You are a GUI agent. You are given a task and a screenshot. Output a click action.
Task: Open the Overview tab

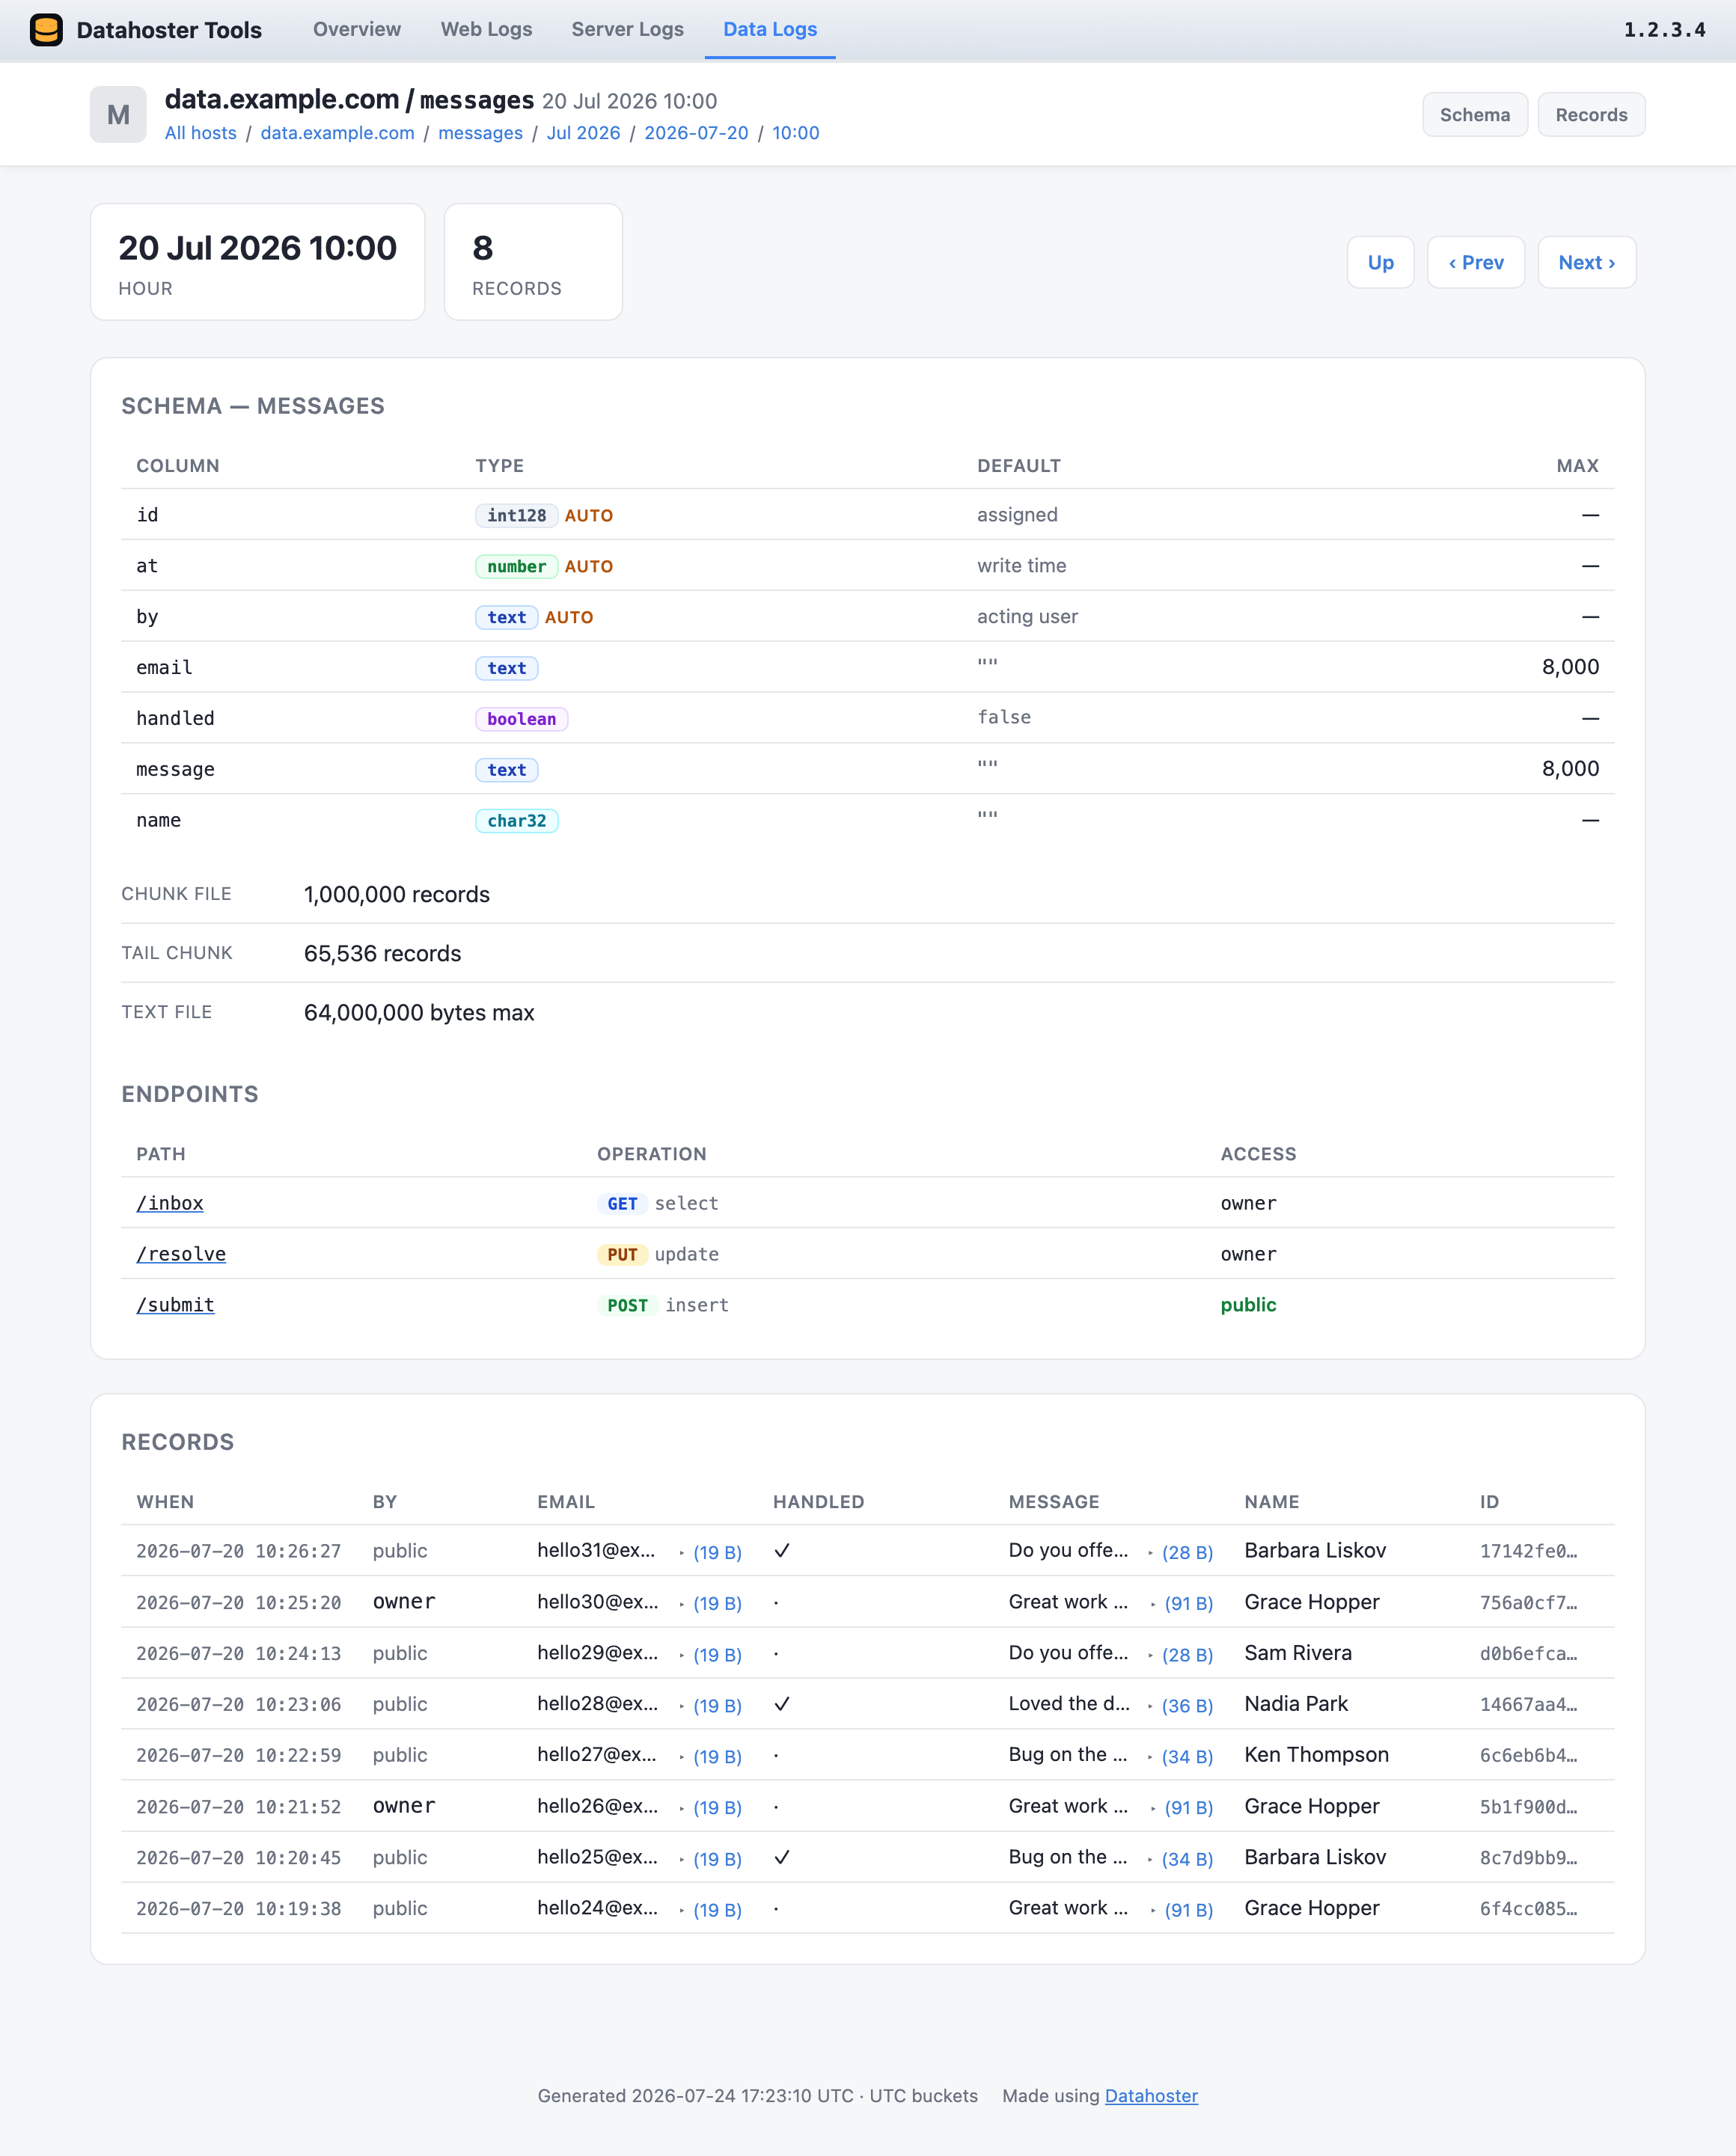coord(357,29)
